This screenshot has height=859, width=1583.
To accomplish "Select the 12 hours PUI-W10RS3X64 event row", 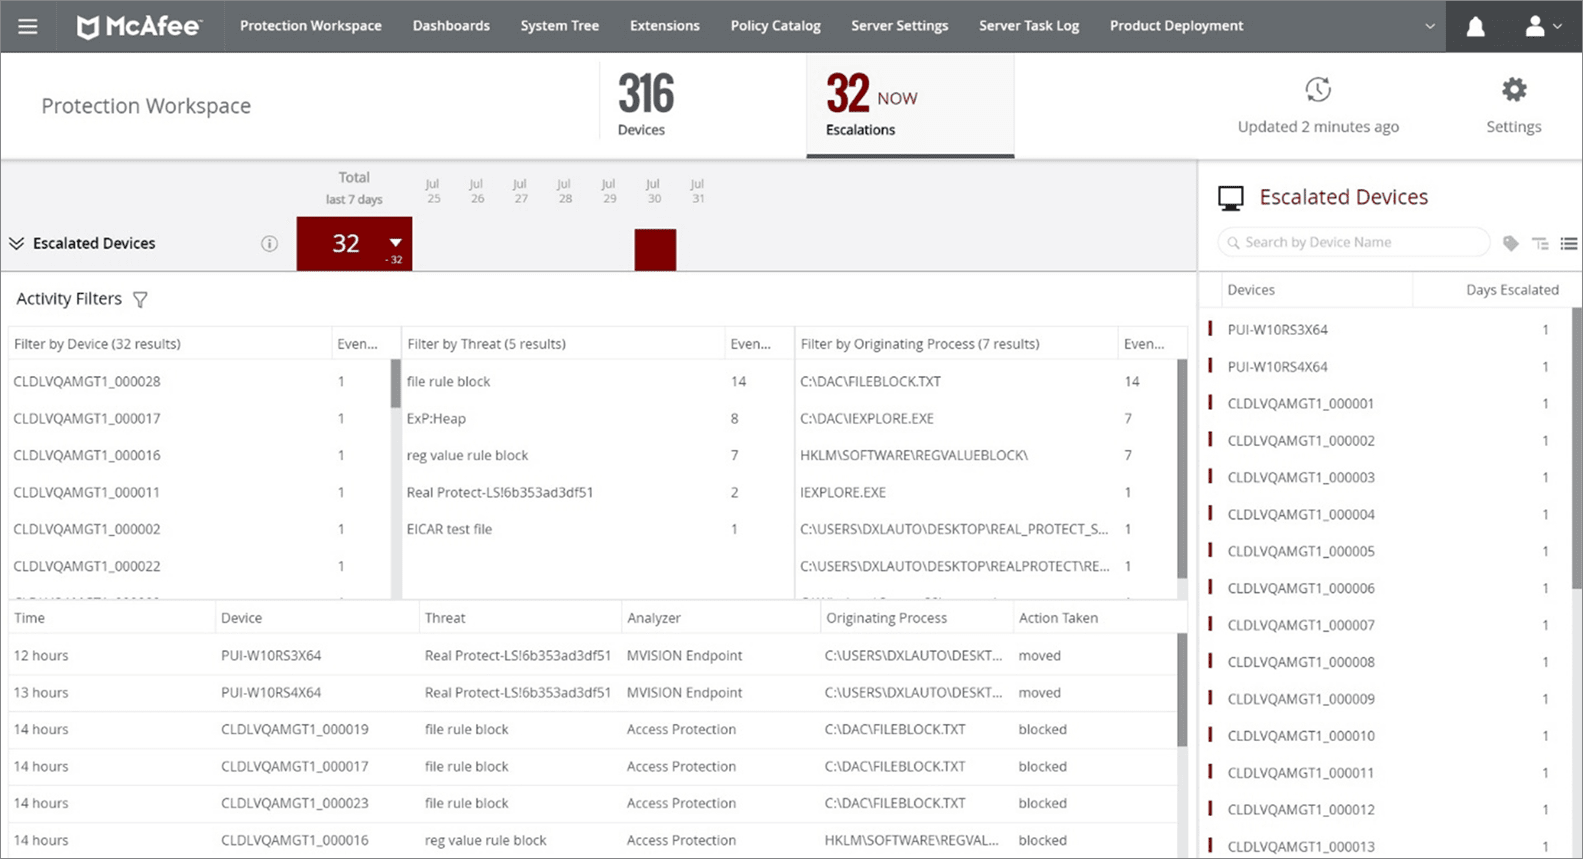I will point(592,656).
